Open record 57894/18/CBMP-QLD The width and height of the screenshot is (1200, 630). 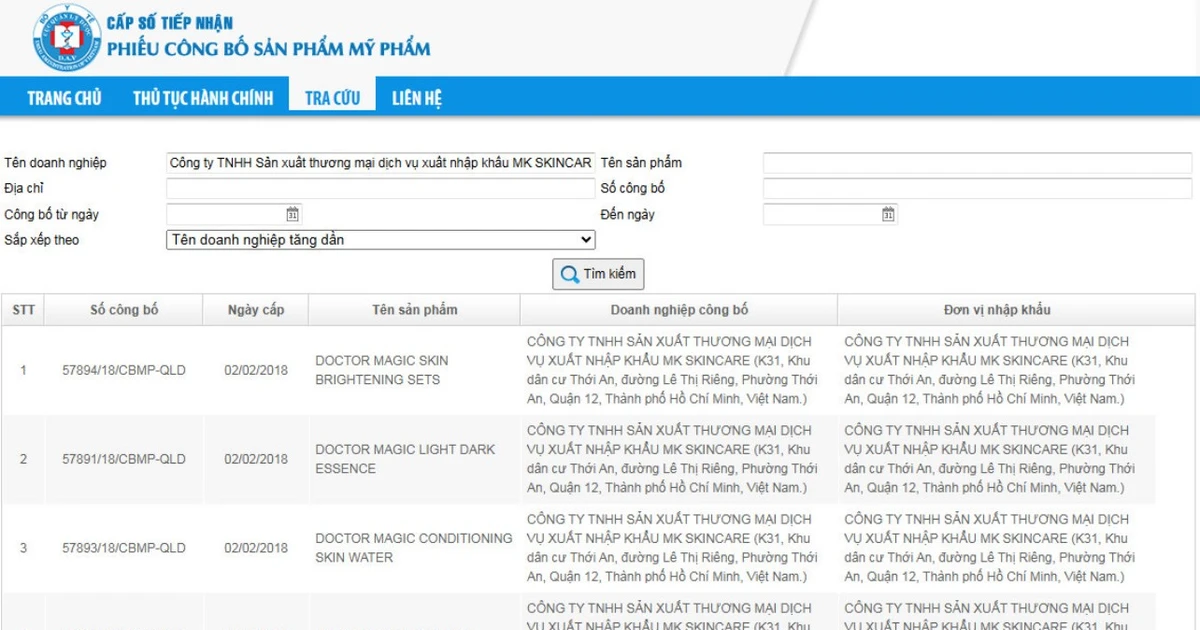pos(124,370)
